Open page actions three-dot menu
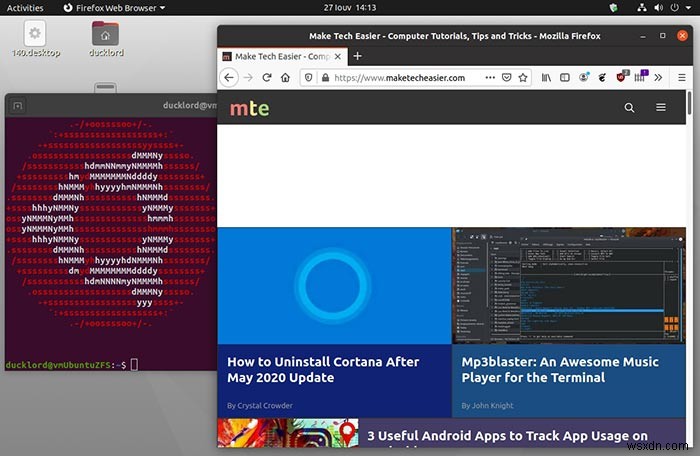 click(490, 78)
